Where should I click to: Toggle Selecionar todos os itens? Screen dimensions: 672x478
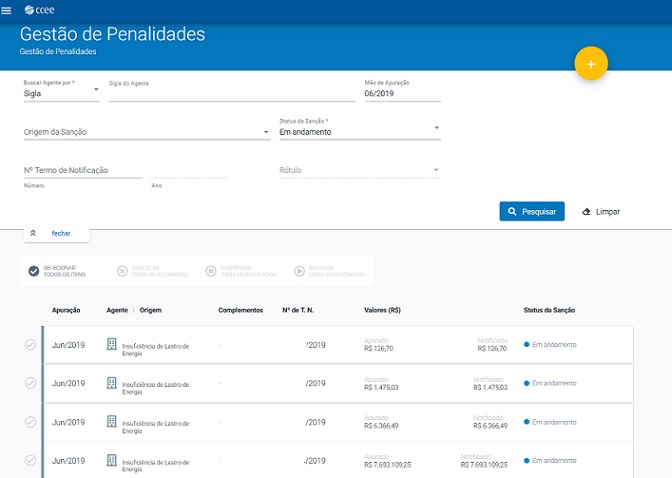pyautogui.click(x=33, y=270)
